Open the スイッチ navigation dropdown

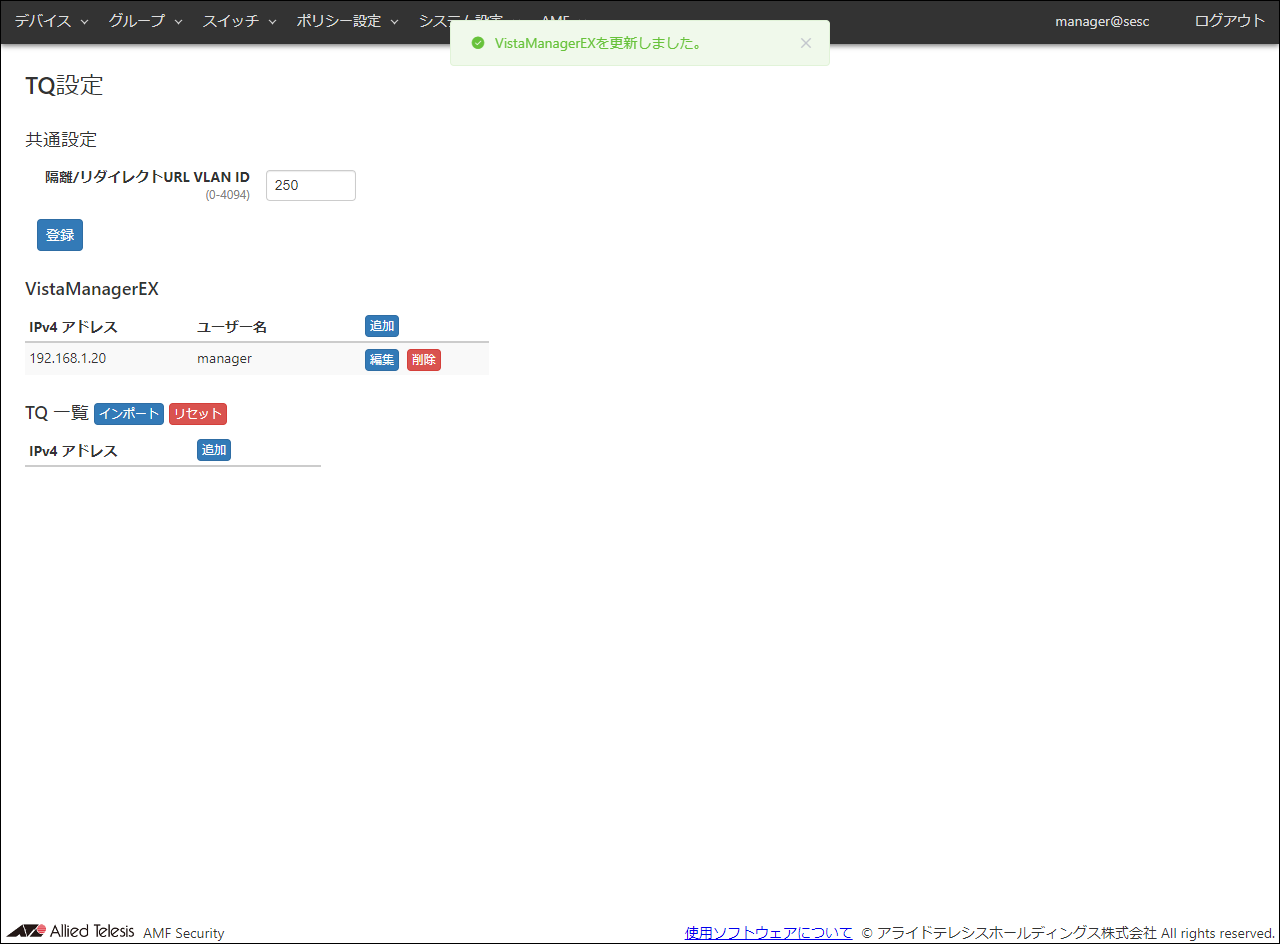tap(239, 21)
